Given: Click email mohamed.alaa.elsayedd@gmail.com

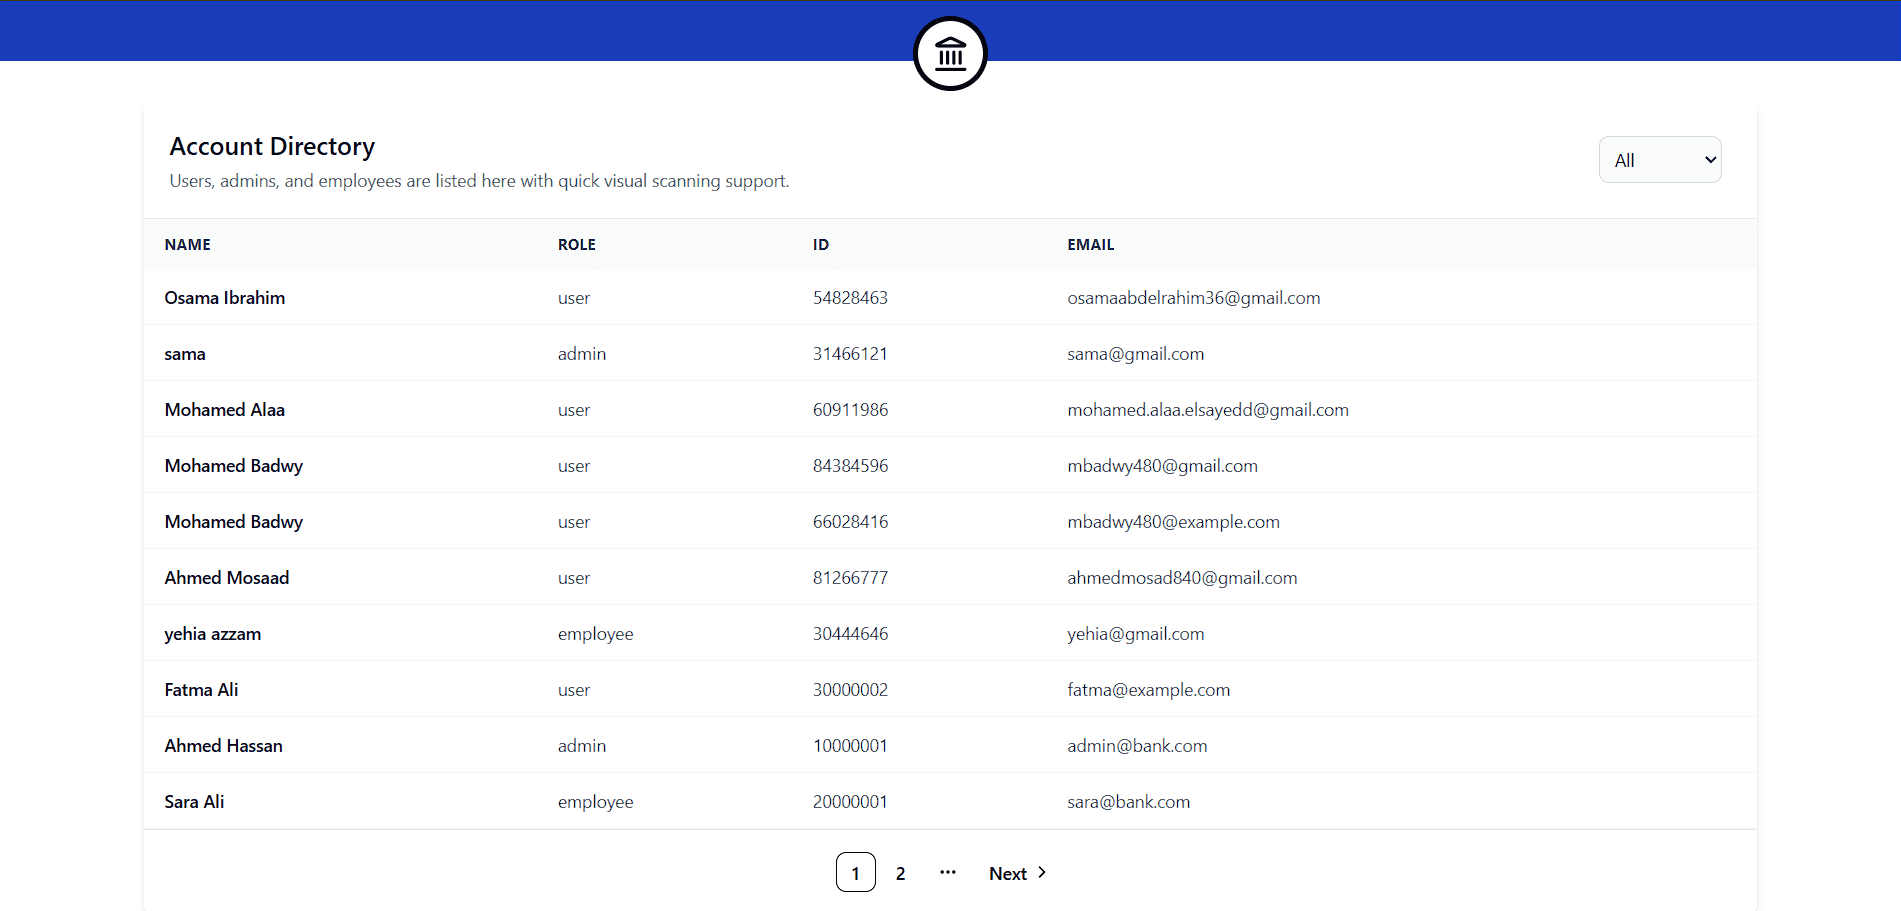Looking at the screenshot, I should tap(1208, 410).
